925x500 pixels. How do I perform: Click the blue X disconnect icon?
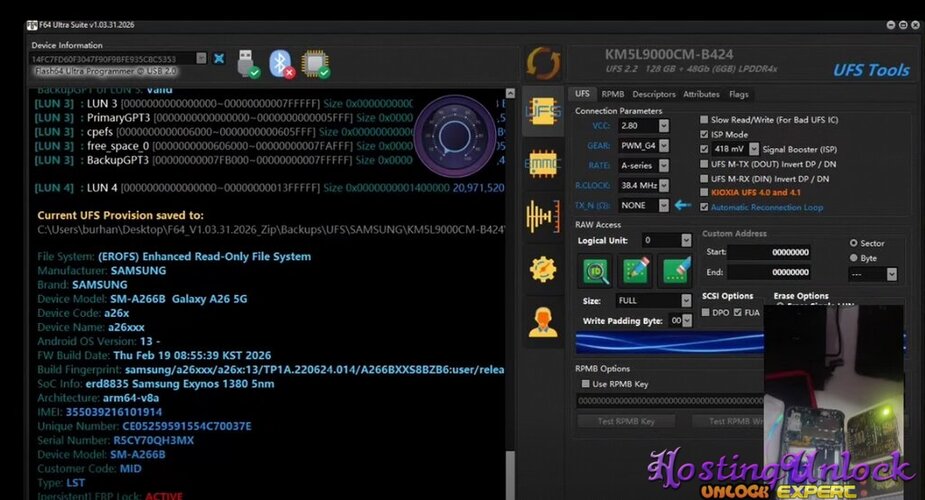(x=219, y=58)
